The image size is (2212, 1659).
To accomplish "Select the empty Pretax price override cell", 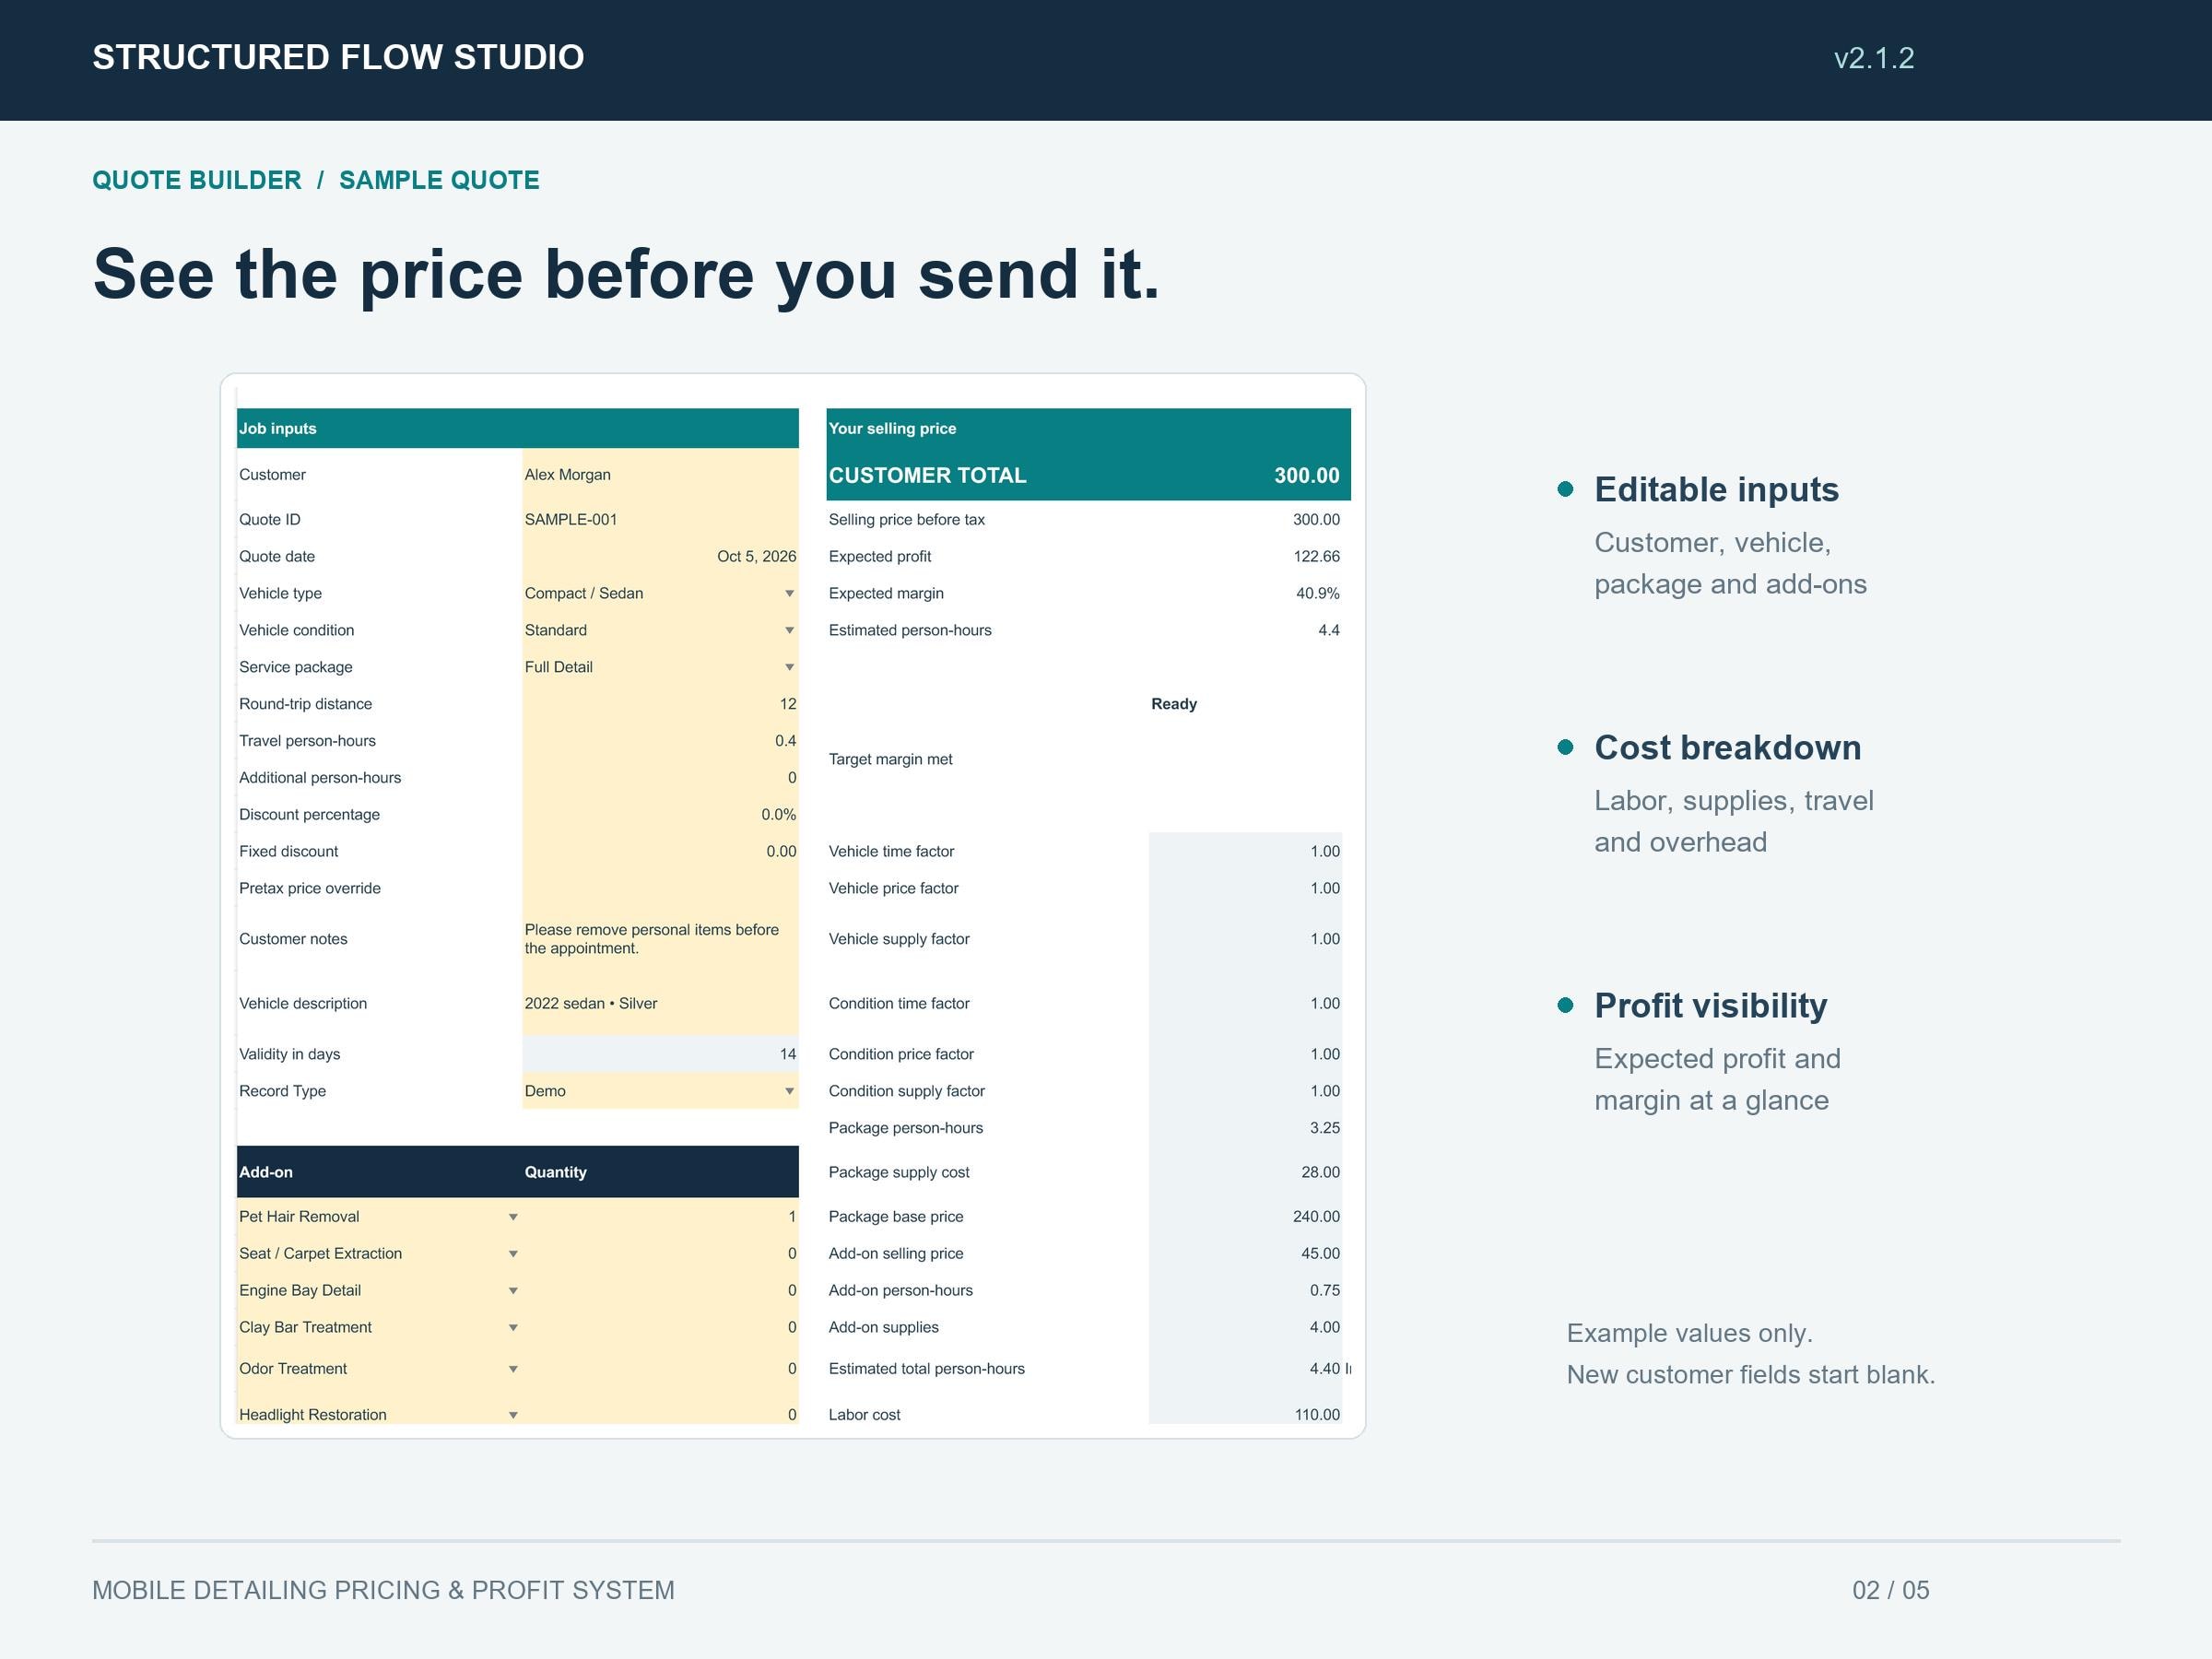I will pyautogui.click(x=660, y=889).
